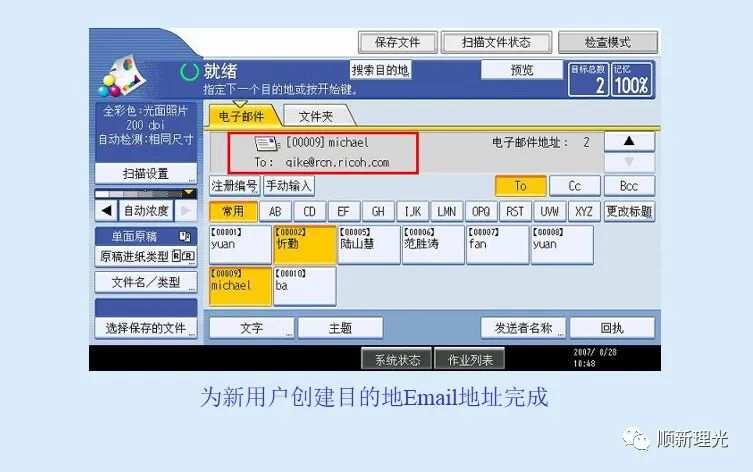Viewport: 753px width, 472px height.
Task: Open 扫描文件状态 status
Action: coord(496,42)
